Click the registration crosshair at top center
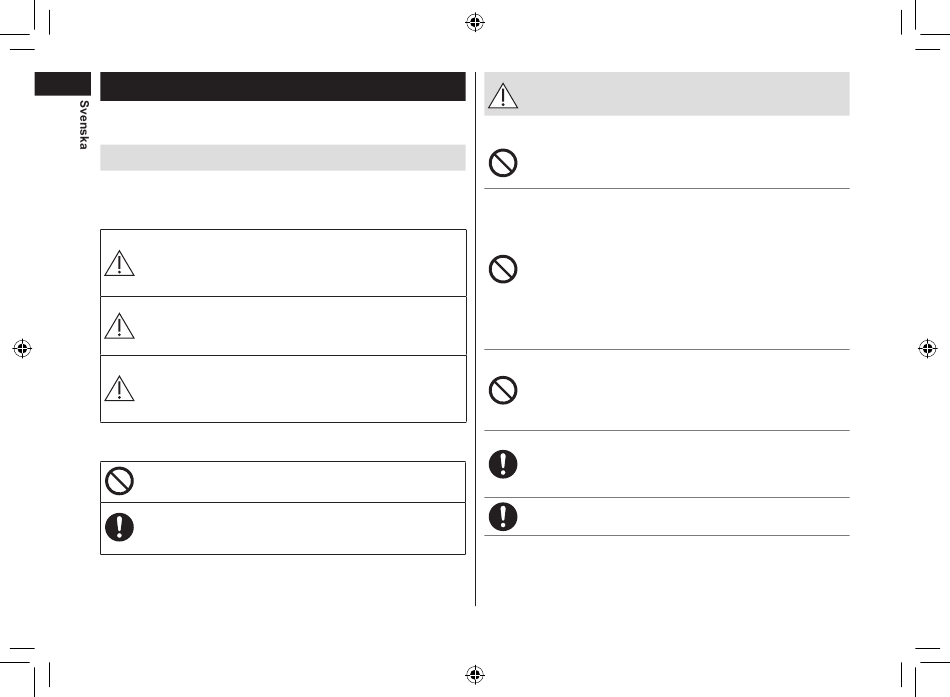Image resolution: width=950 pixels, height=697 pixels. 475,22
